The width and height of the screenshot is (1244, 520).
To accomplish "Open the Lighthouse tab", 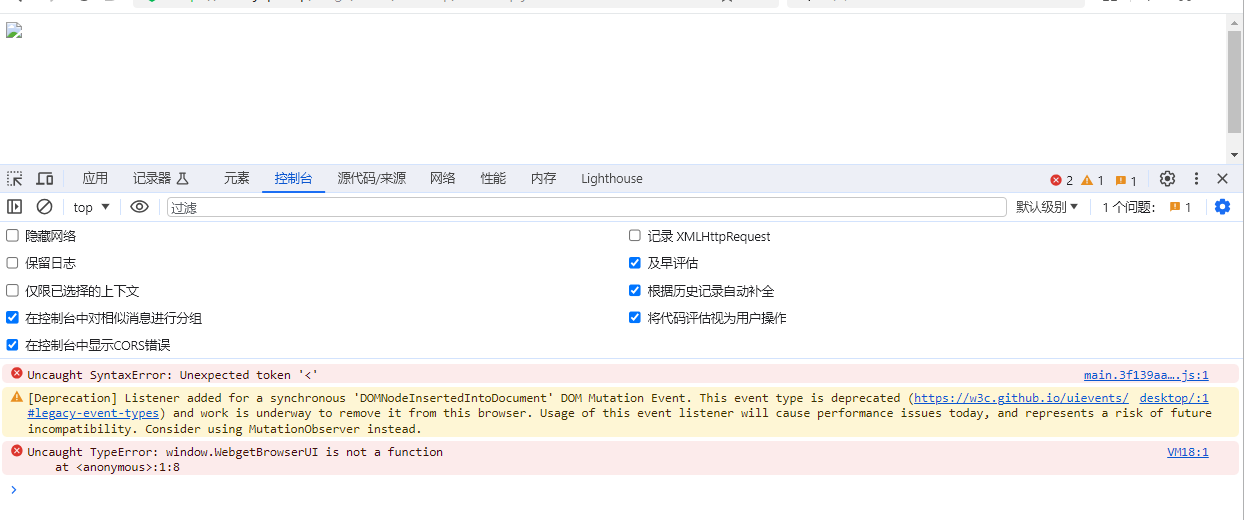I will (x=612, y=179).
